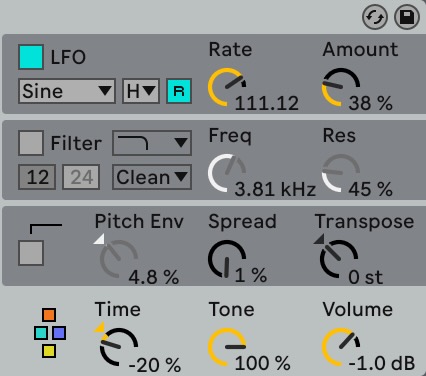Open the H rate mode dropdown
This screenshot has height=376, width=426.
[x=141, y=91]
